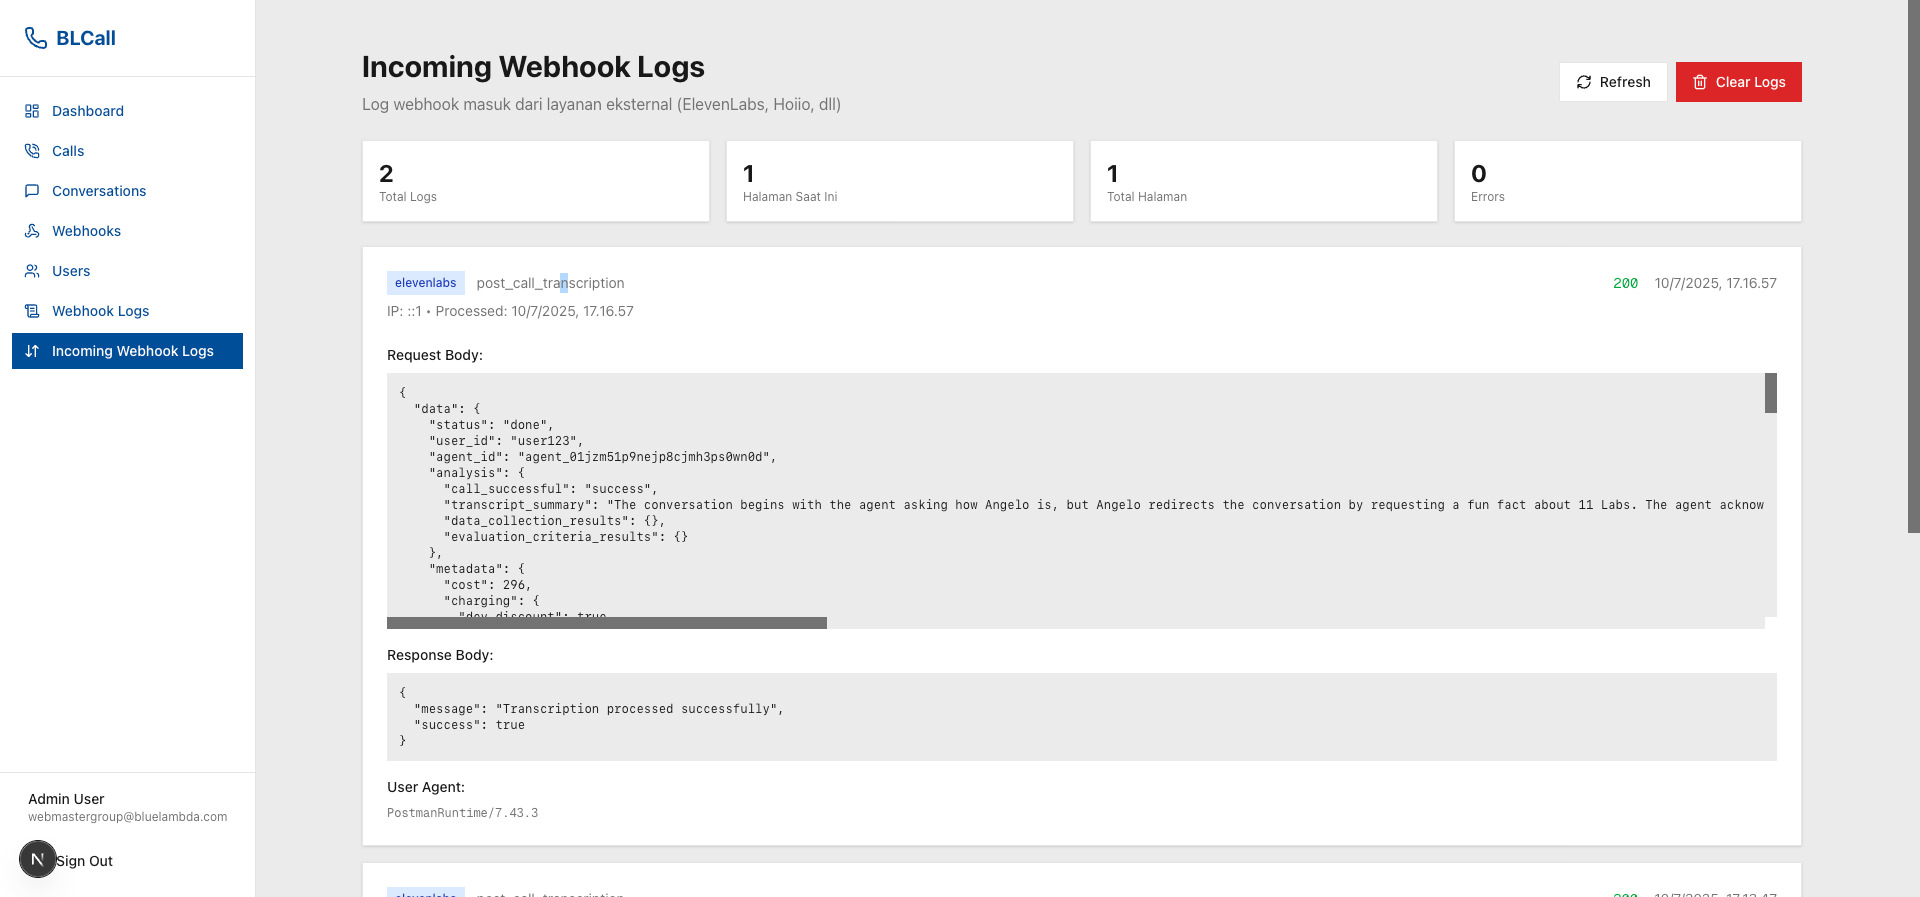Go to the Conversations page
Screen dimensions: 1920x897
tap(99, 191)
